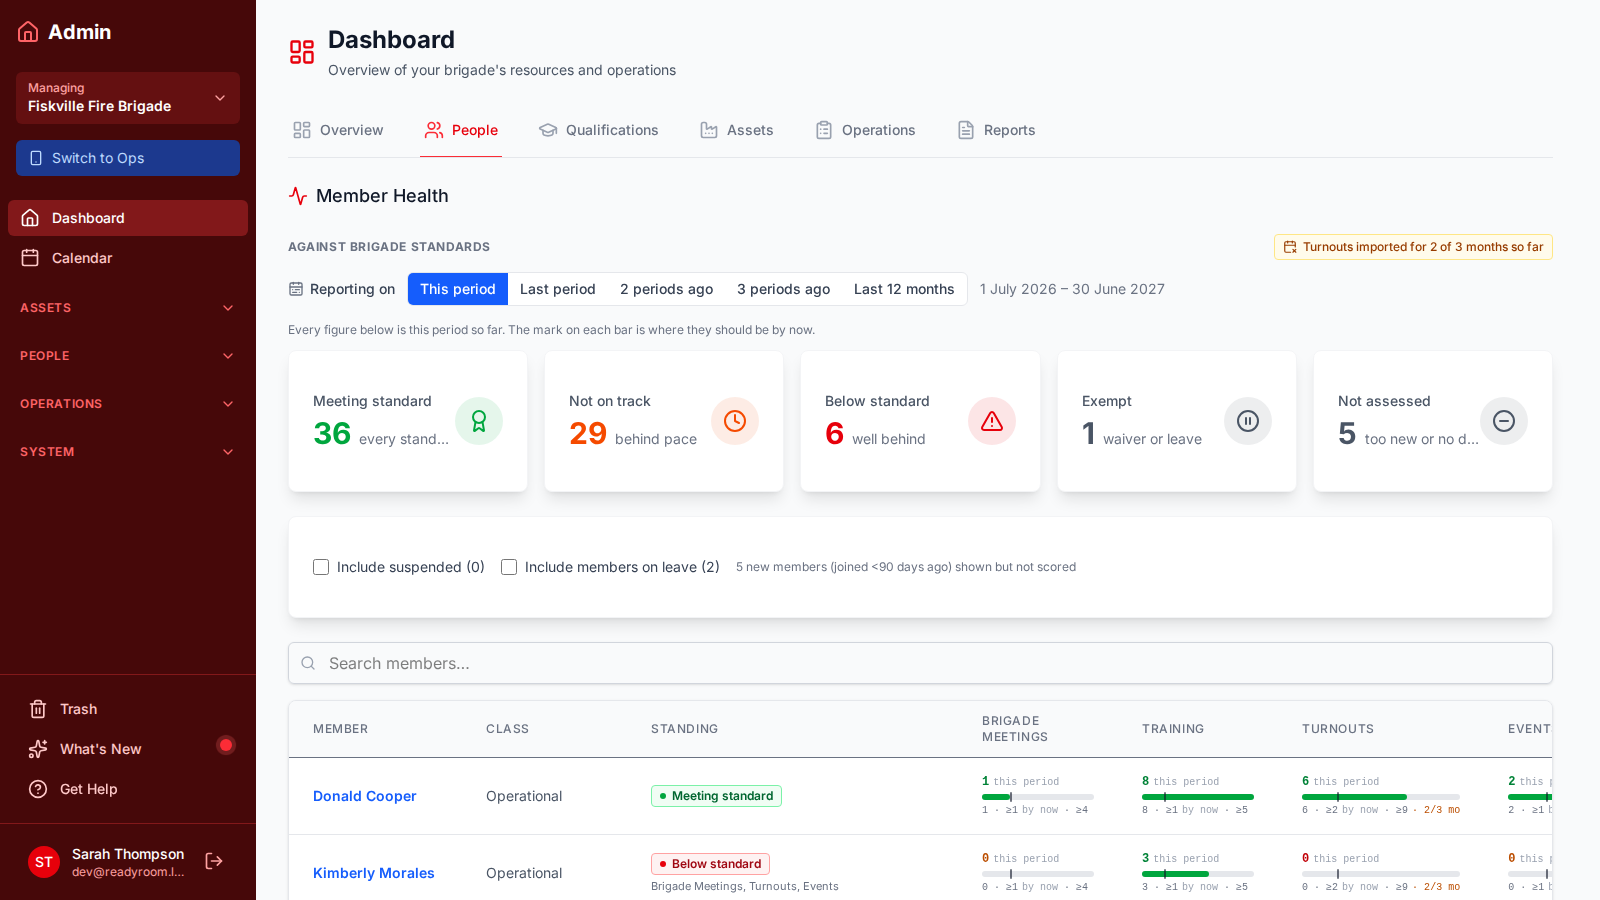Open the Assets tab
This screenshot has width=1600, height=900.
[737, 130]
